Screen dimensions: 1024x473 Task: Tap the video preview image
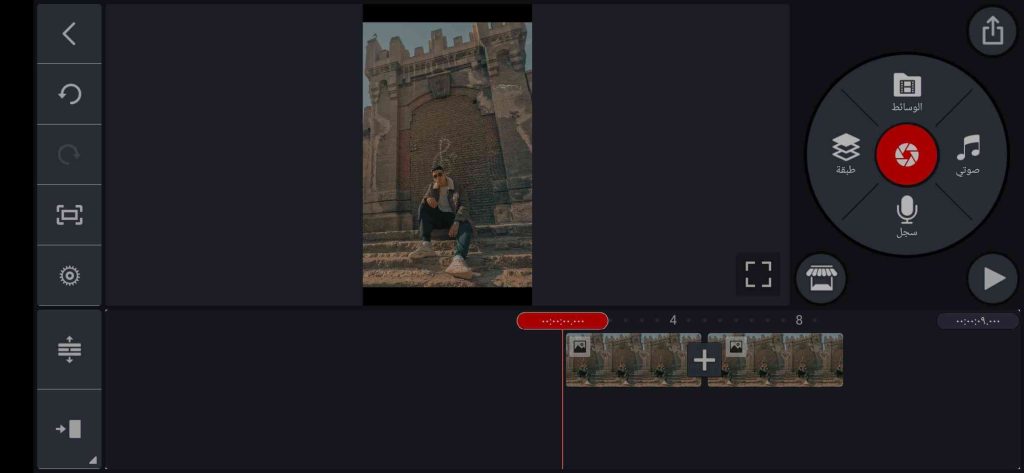pyautogui.click(x=447, y=155)
